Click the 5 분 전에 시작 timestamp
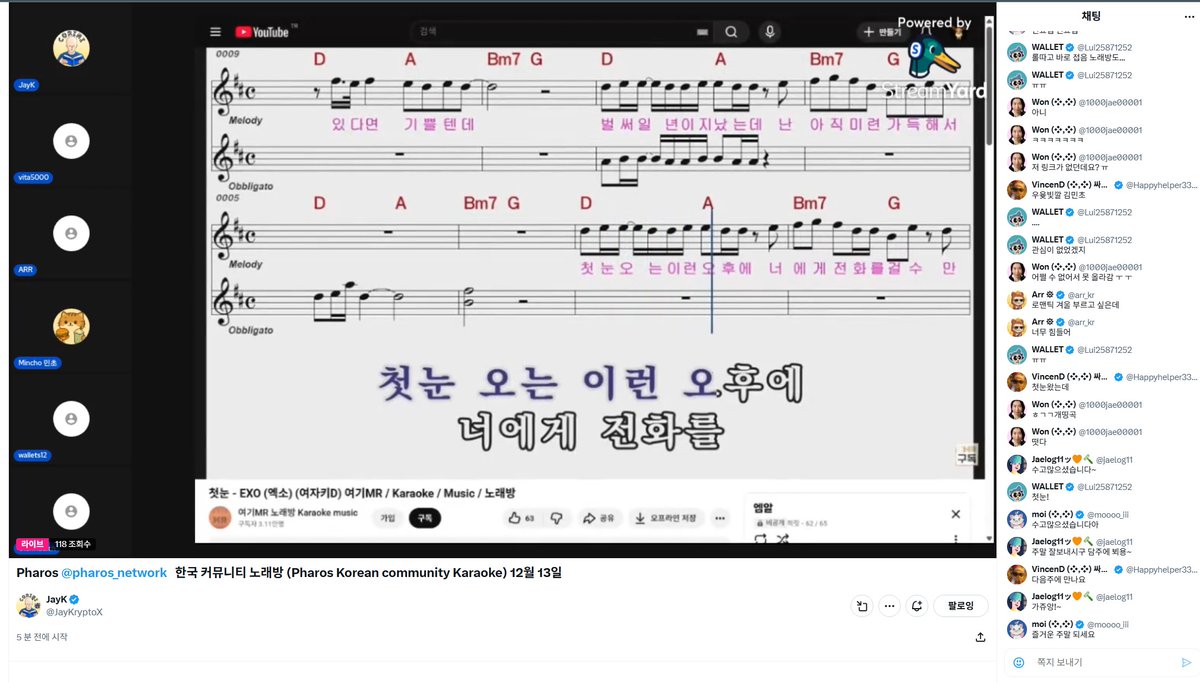 (x=42, y=637)
